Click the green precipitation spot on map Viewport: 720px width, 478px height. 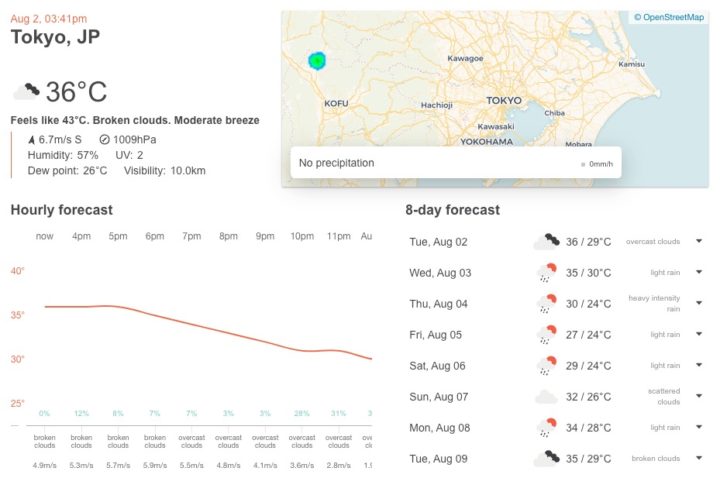click(317, 61)
